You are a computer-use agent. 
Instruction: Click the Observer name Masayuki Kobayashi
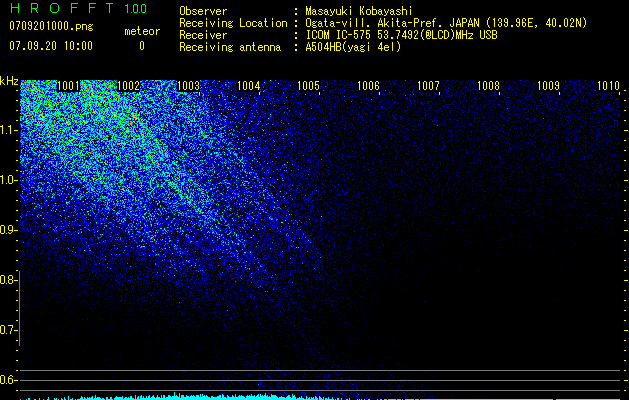(359, 12)
